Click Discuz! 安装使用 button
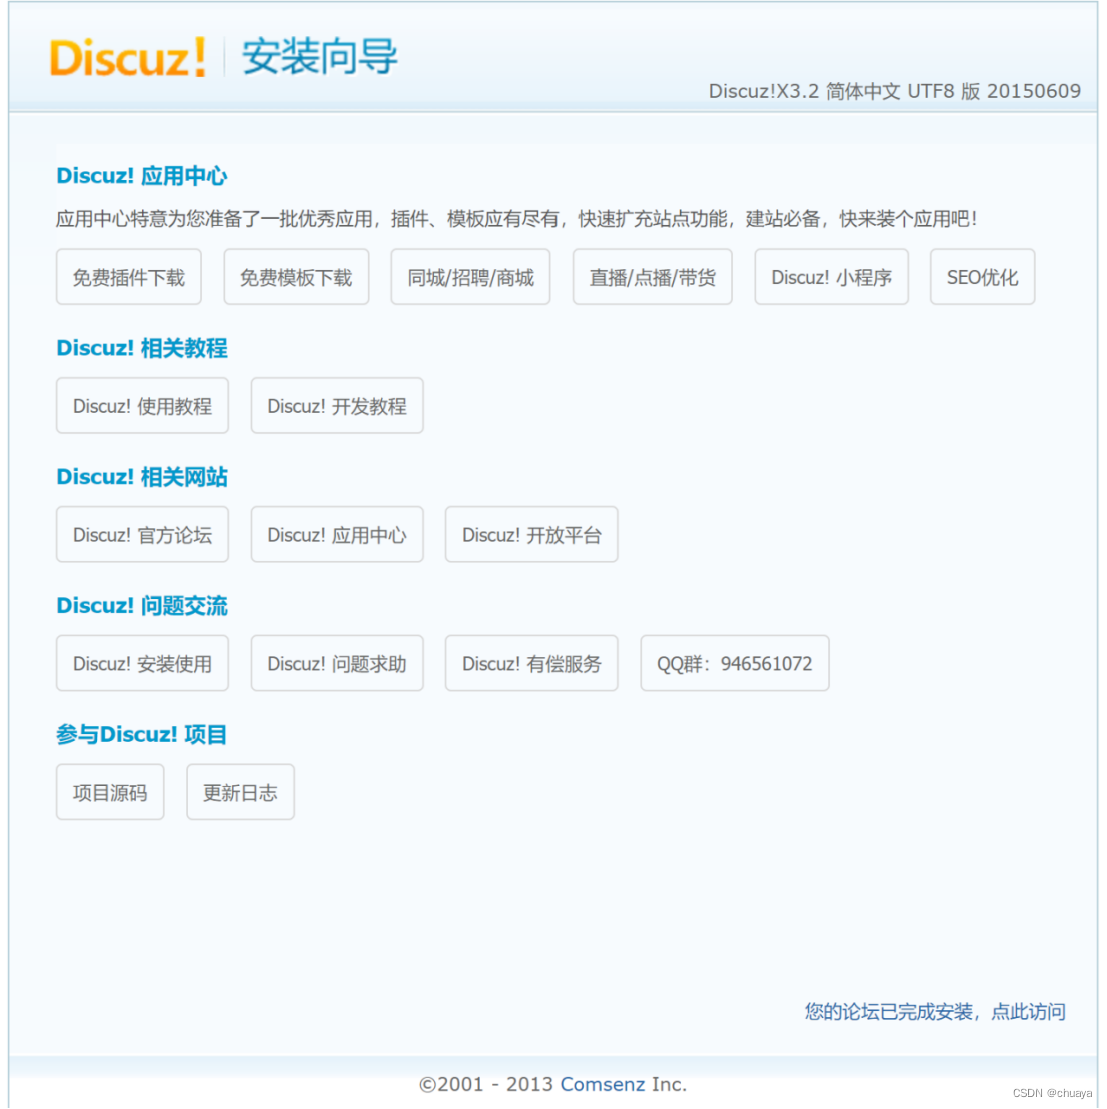 coord(142,663)
